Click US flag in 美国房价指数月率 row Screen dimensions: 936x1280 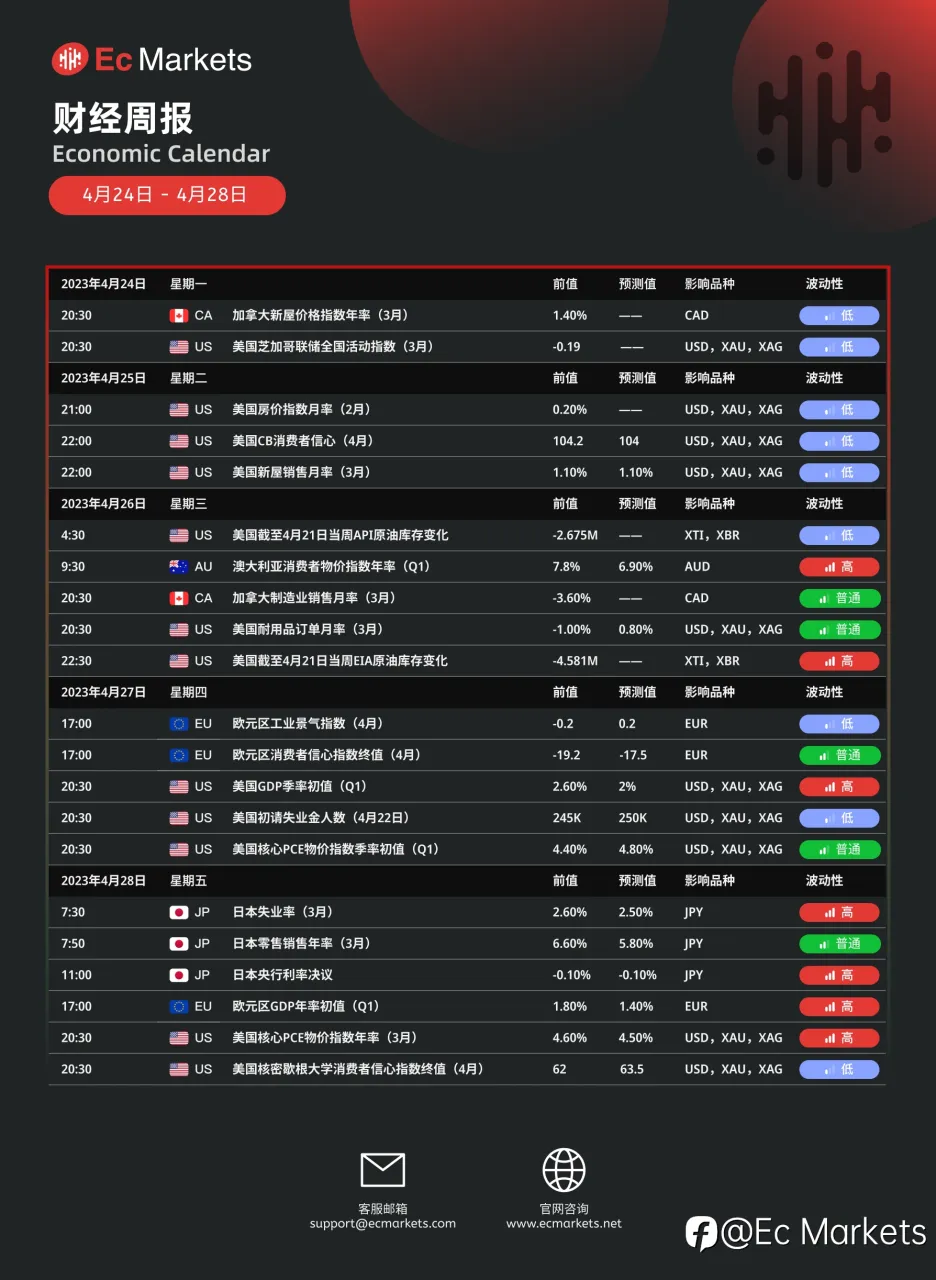point(179,410)
